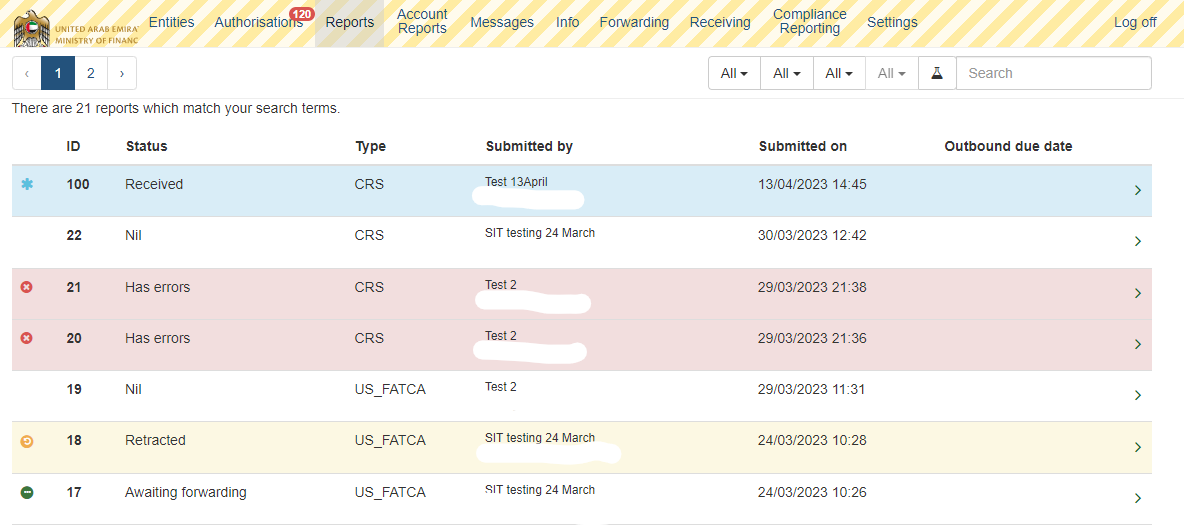Open the Account Reports menu item

click(x=422, y=22)
